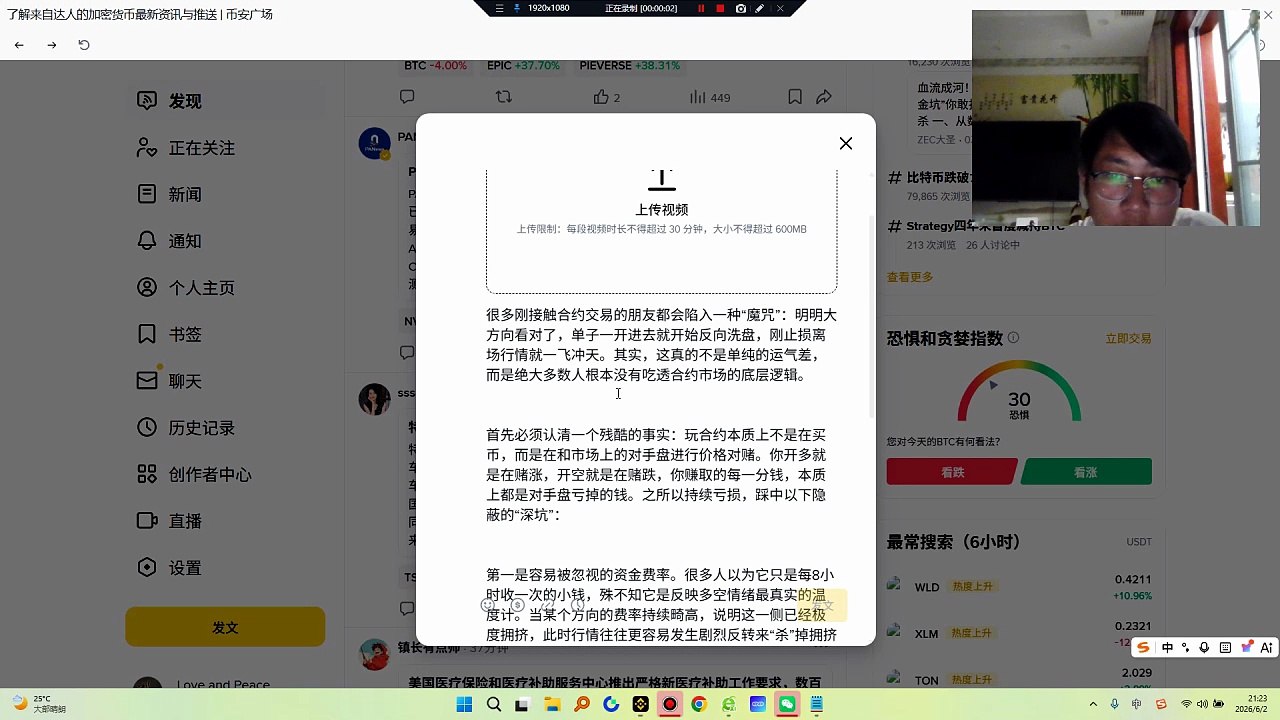
Task: Click the WLD row in 最常搜索
Action: (1019, 587)
